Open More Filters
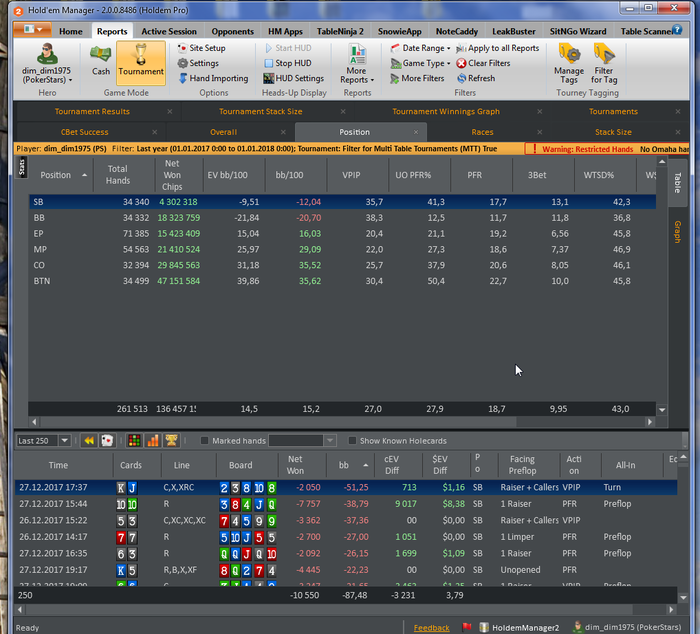700x634 pixels. pos(417,78)
